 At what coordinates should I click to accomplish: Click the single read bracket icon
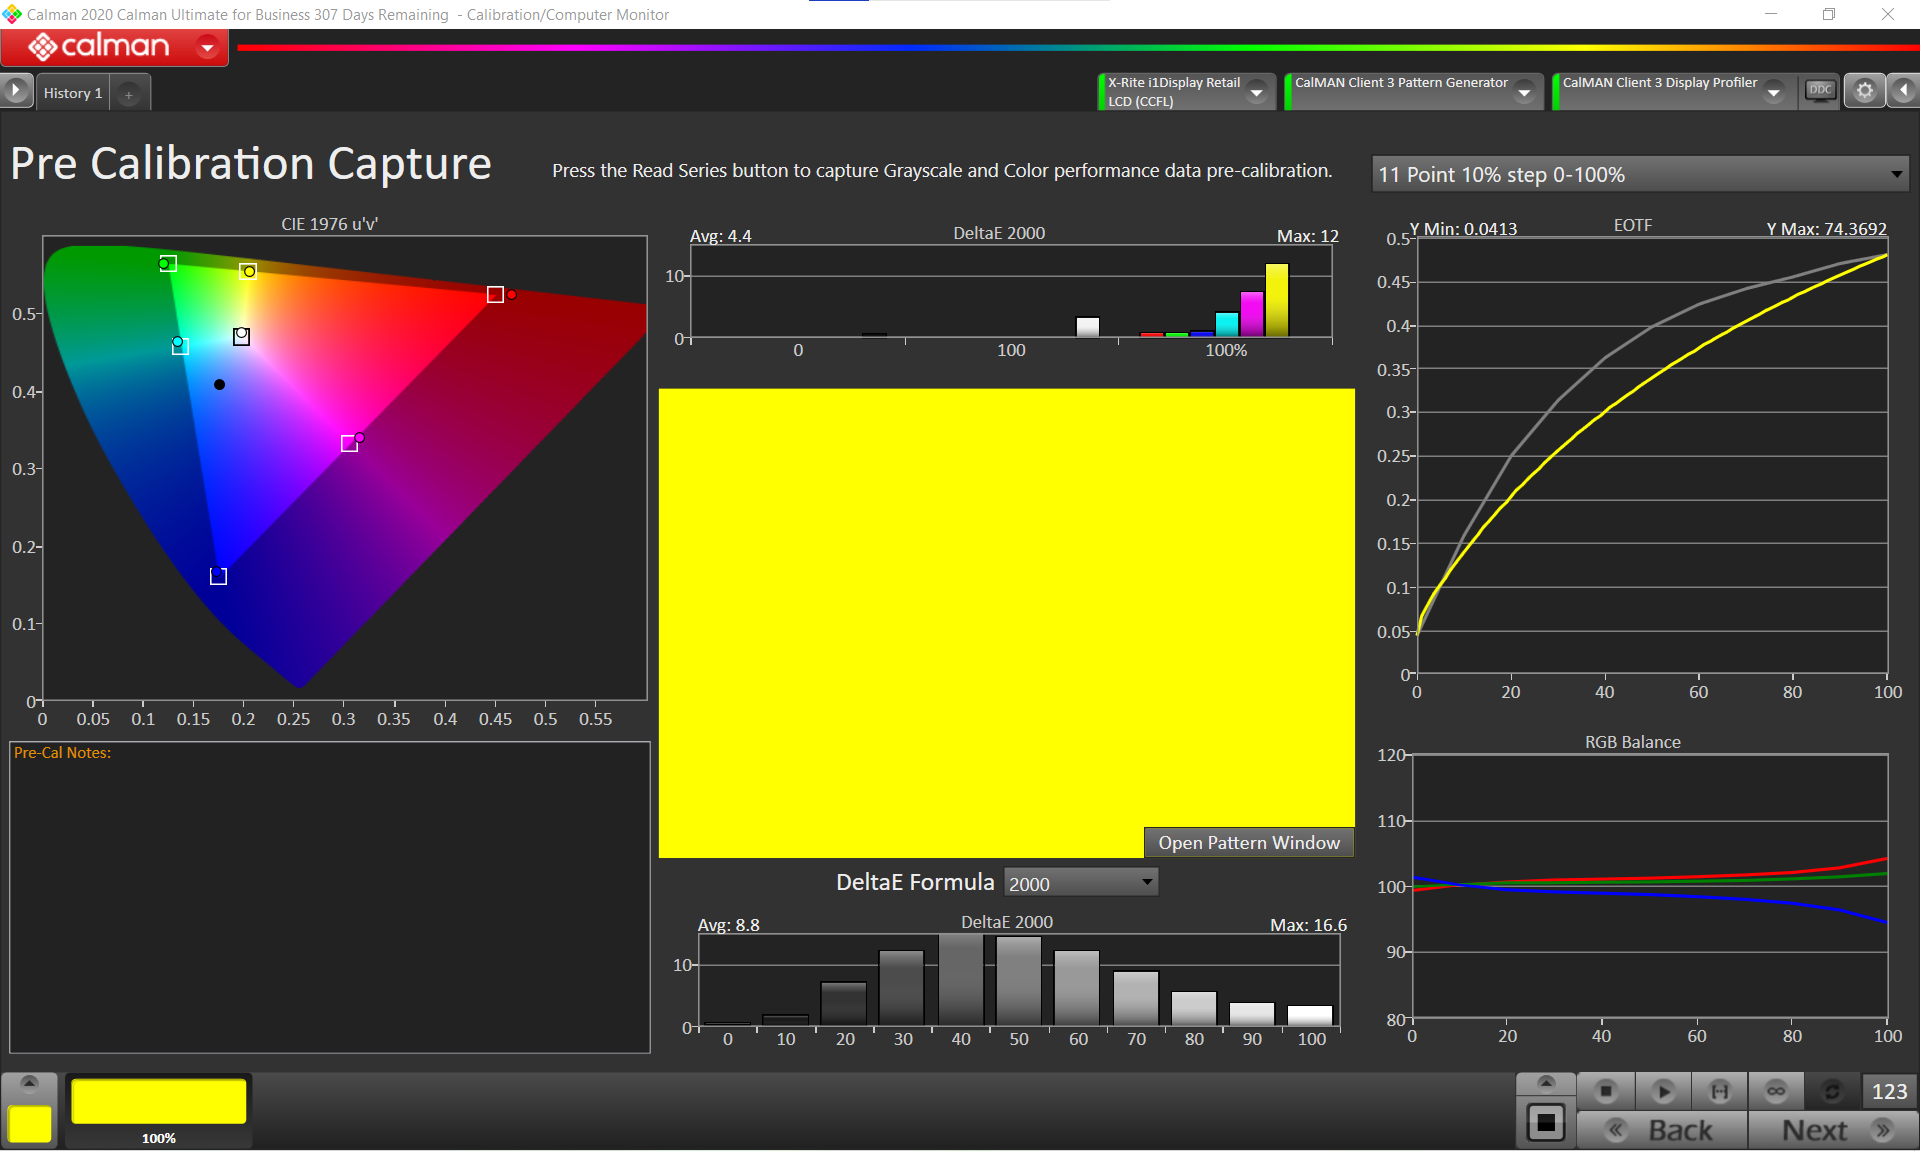1719,1091
